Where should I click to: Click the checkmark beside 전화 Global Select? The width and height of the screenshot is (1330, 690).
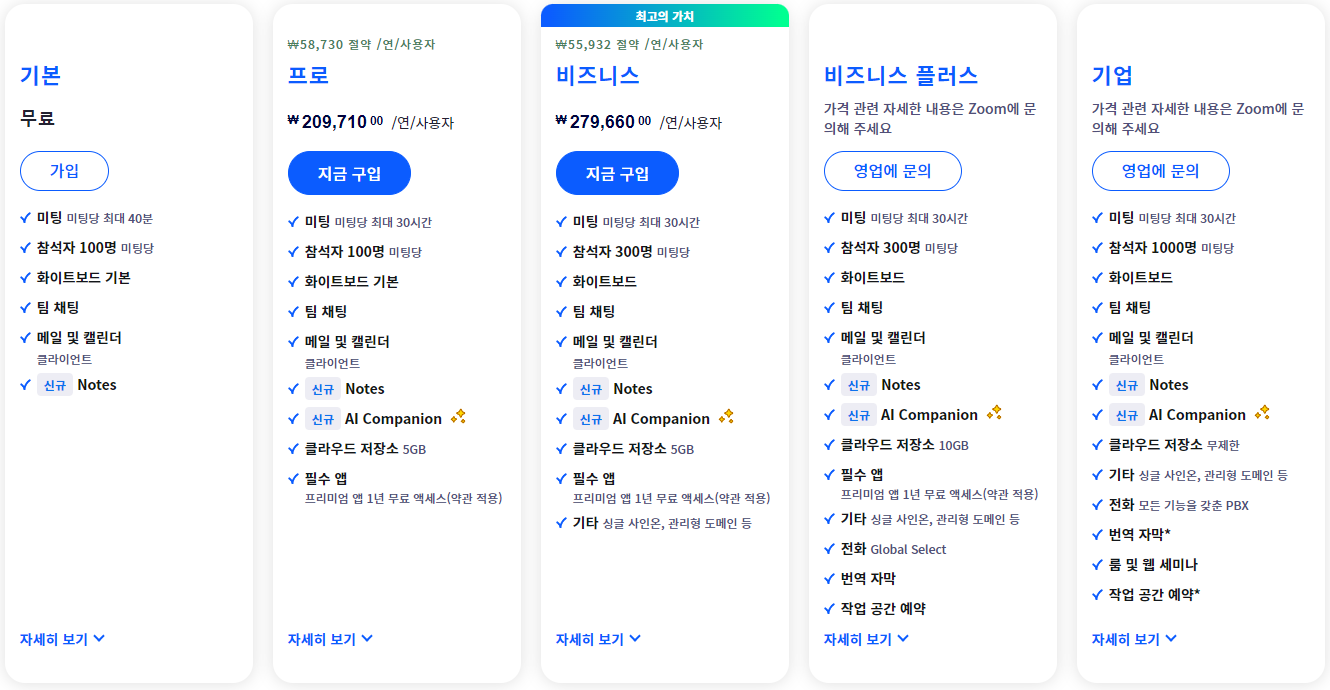click(828, 548)
